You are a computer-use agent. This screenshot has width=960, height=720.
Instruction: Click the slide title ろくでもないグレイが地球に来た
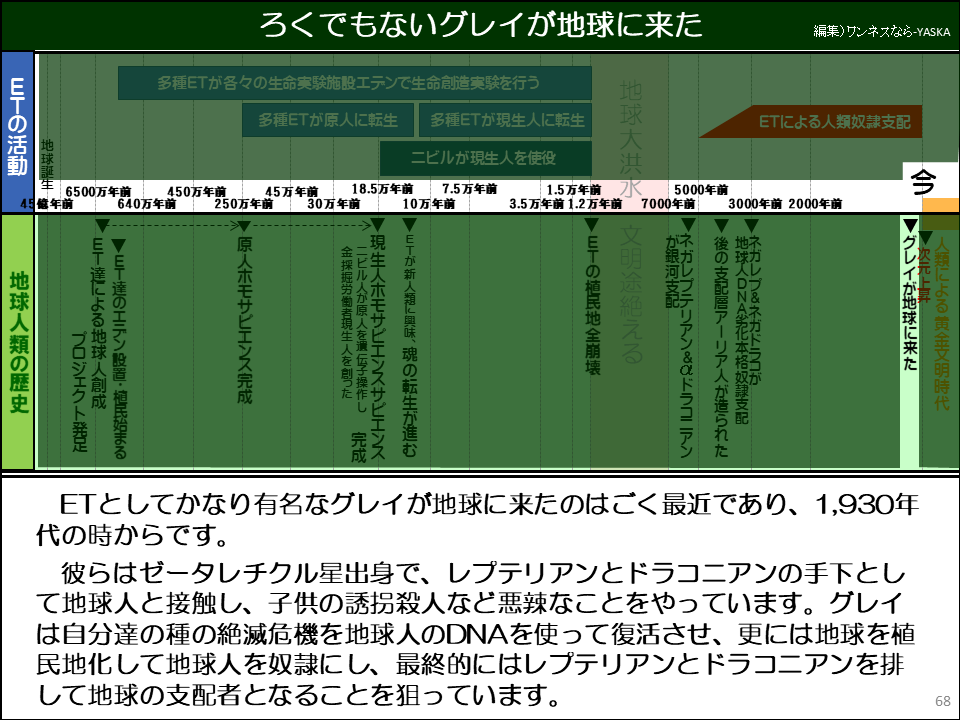(480, 25)
